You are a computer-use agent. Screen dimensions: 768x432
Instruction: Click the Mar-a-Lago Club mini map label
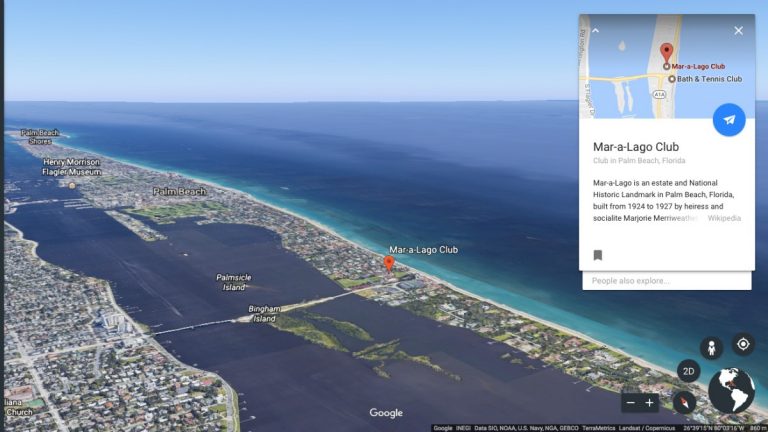[x=698, y=66]
